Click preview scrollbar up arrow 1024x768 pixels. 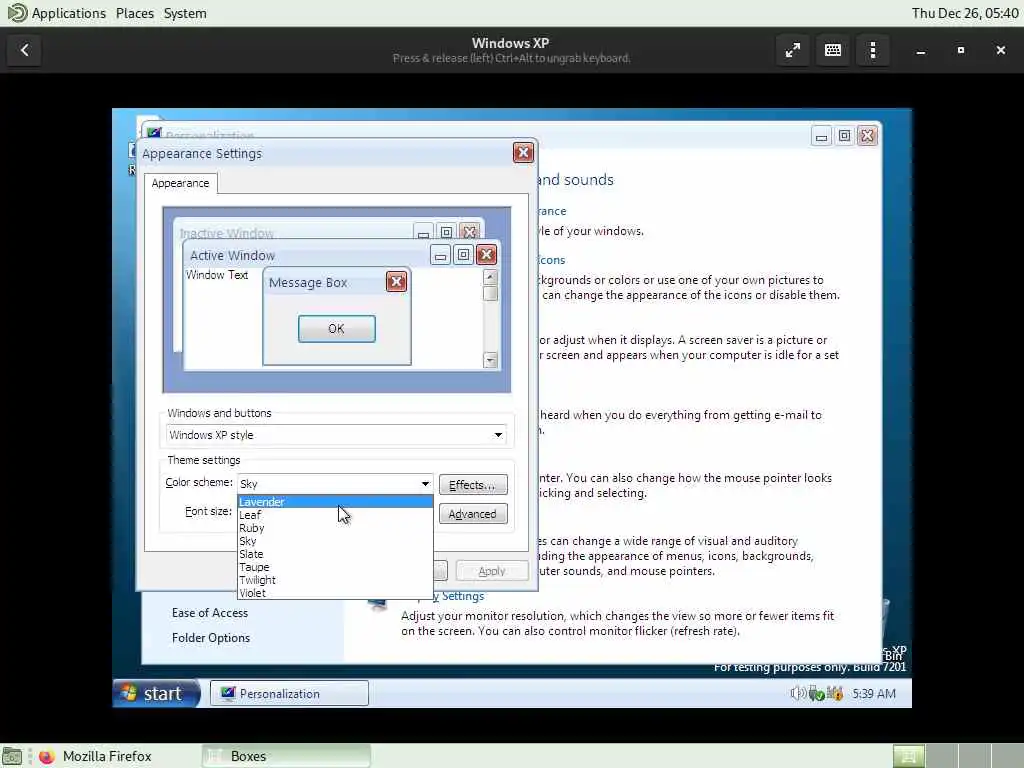(x=490, y=277)
